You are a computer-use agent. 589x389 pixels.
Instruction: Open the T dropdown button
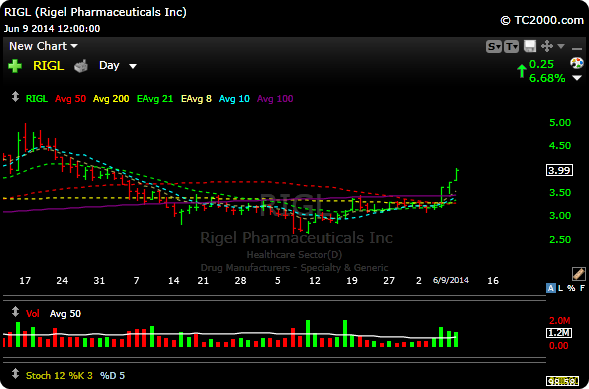coord(511,47)
